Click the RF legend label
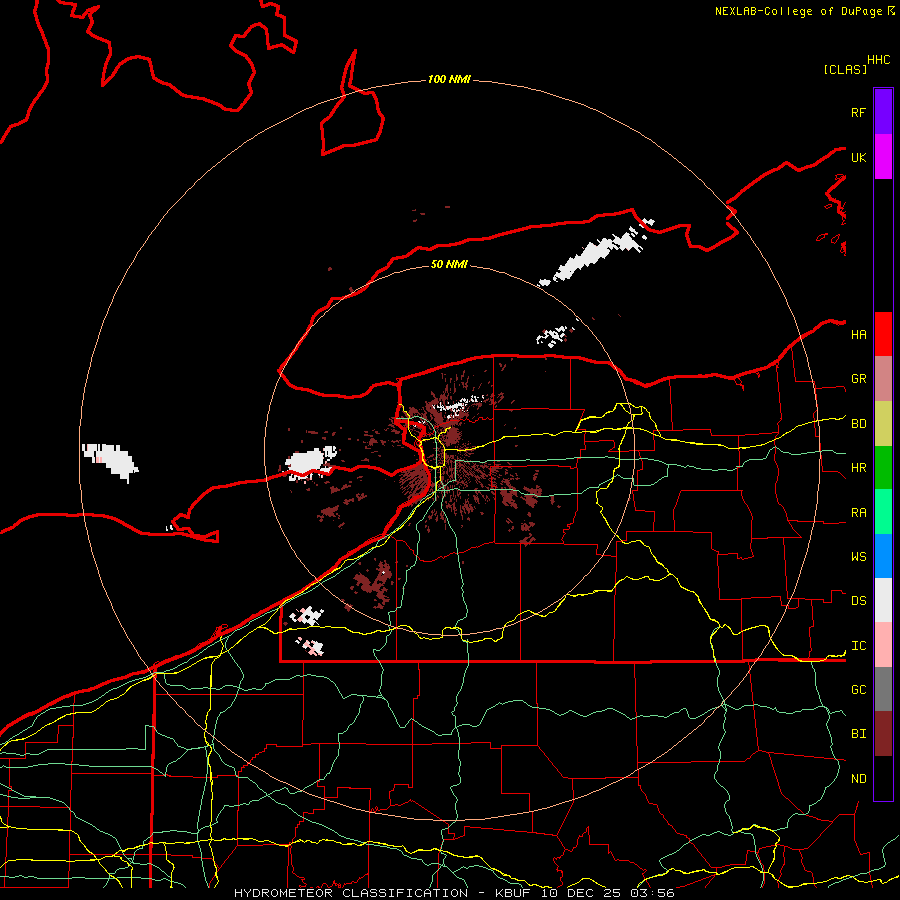 pyautogui.click(x=858, y=112)
